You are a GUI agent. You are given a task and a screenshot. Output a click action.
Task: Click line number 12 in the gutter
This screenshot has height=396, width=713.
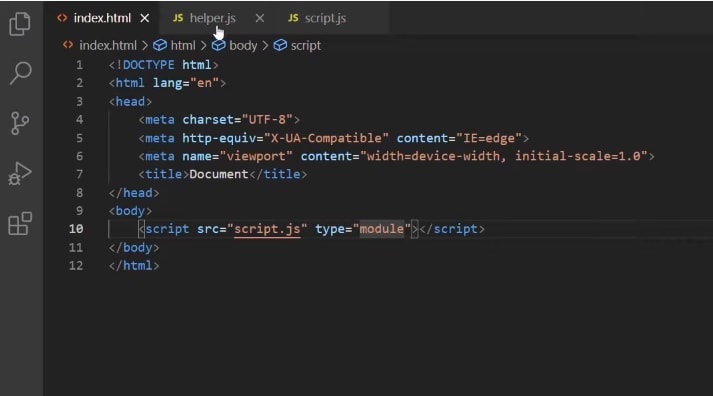(76, 266)
